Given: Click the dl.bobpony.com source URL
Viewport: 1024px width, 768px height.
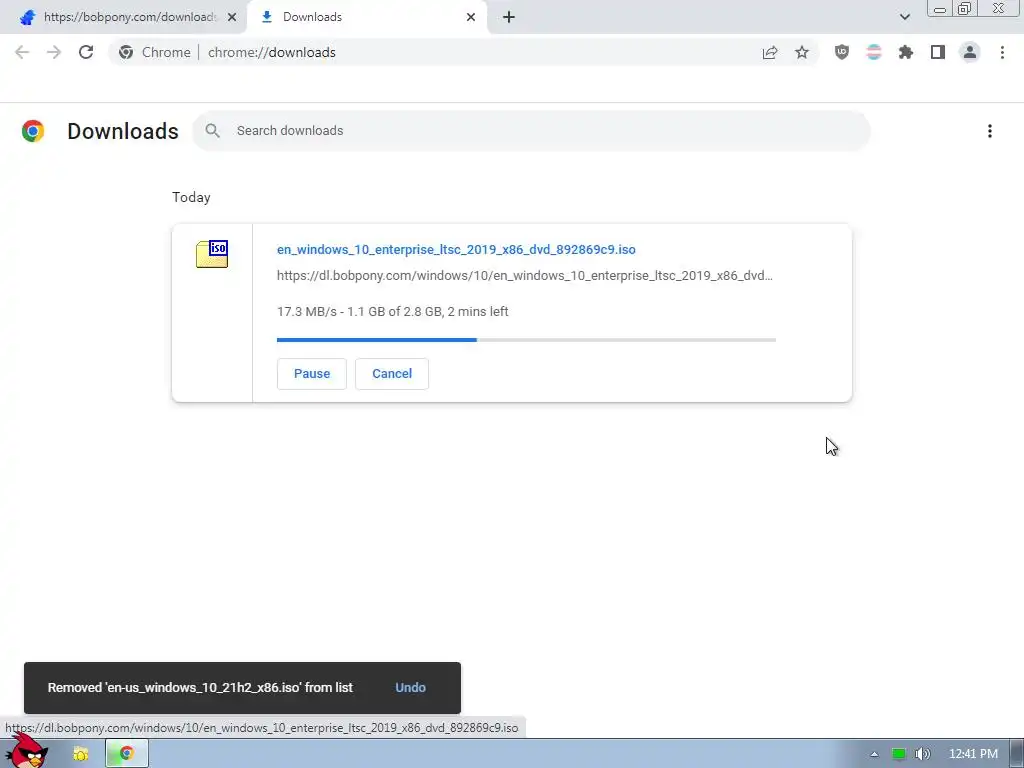Looking at the screenshot, I should [524, 276].
